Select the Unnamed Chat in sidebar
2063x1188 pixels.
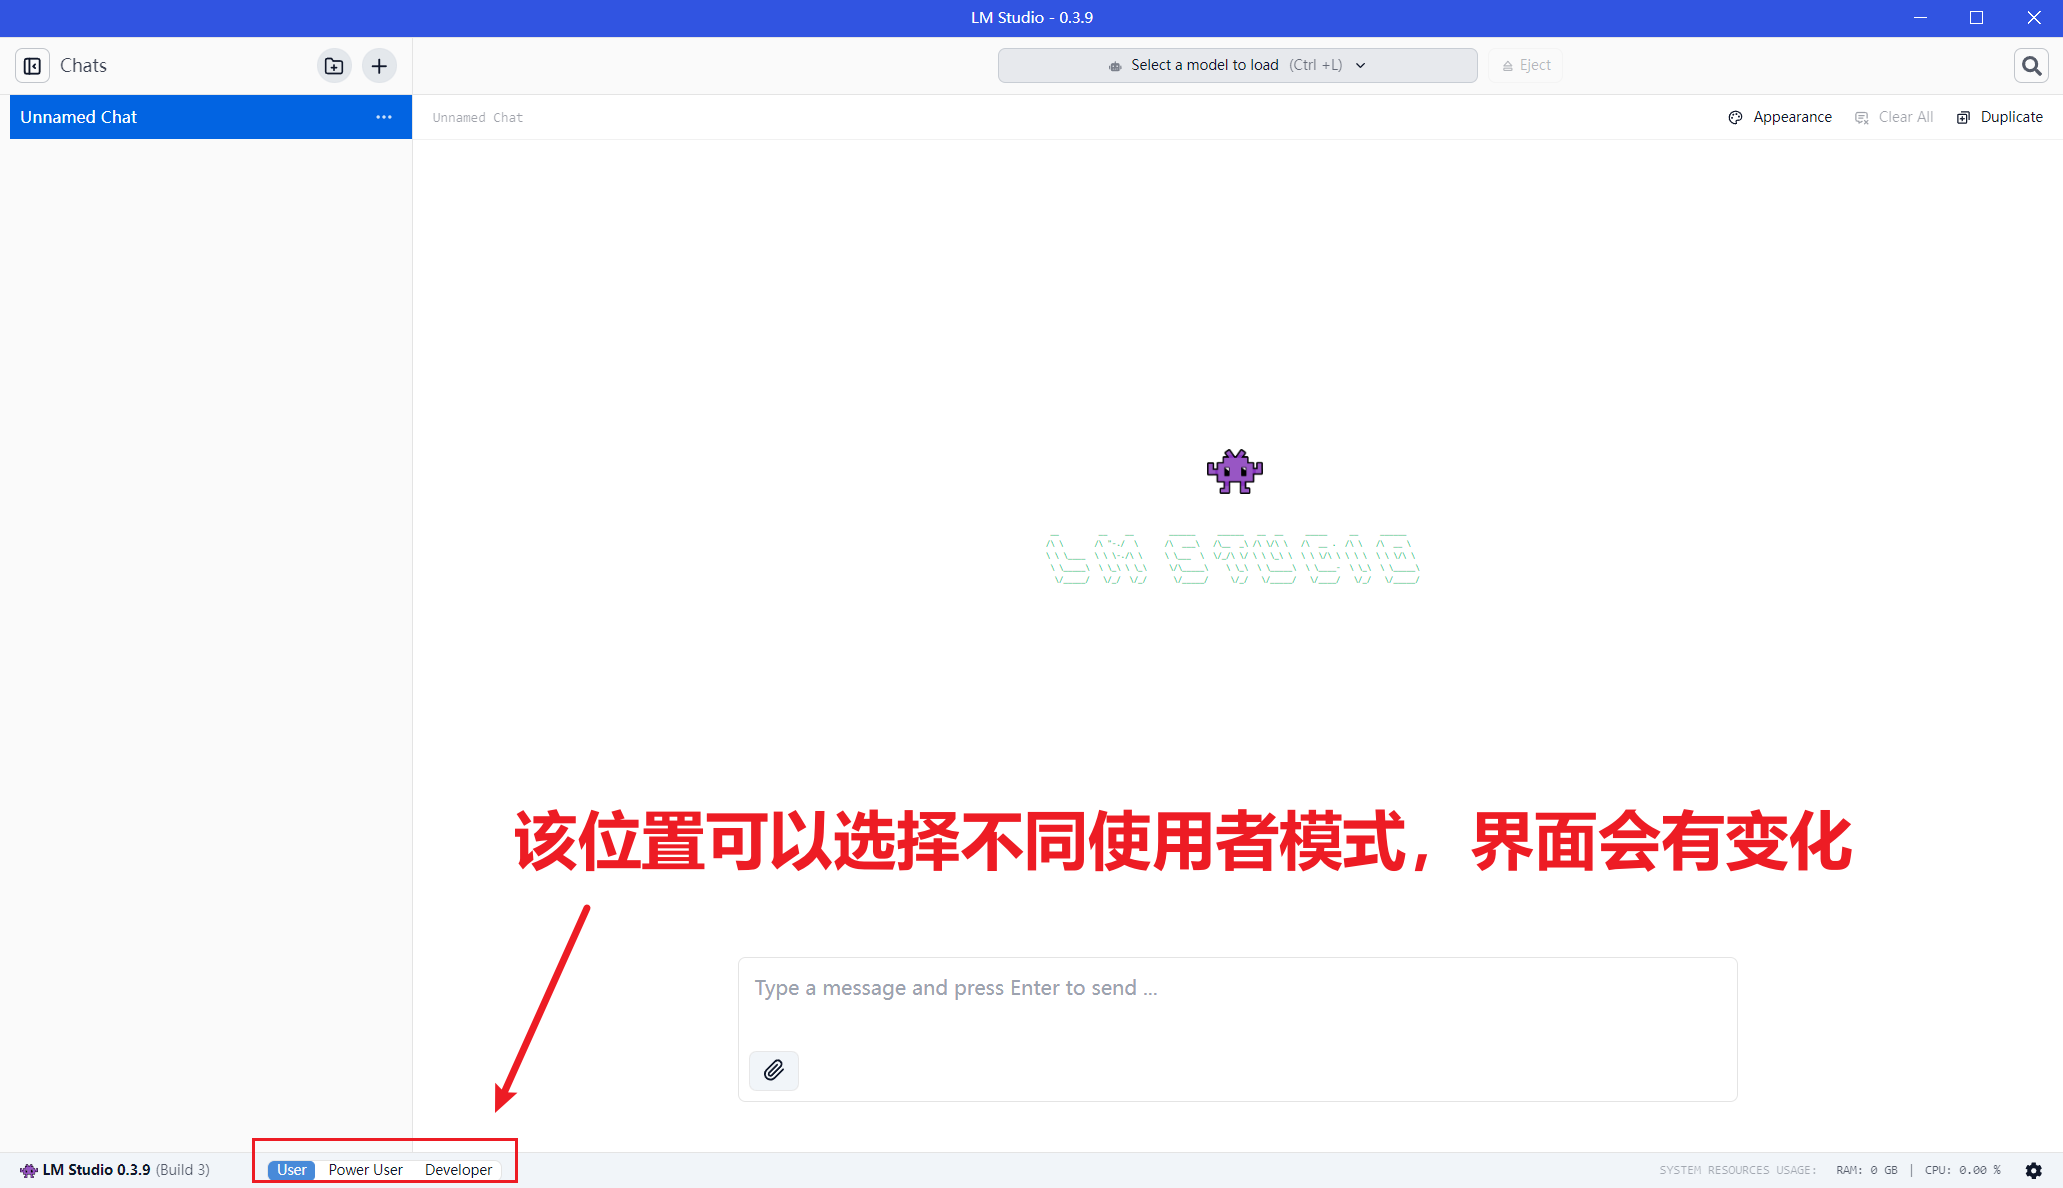pos(211,117)
